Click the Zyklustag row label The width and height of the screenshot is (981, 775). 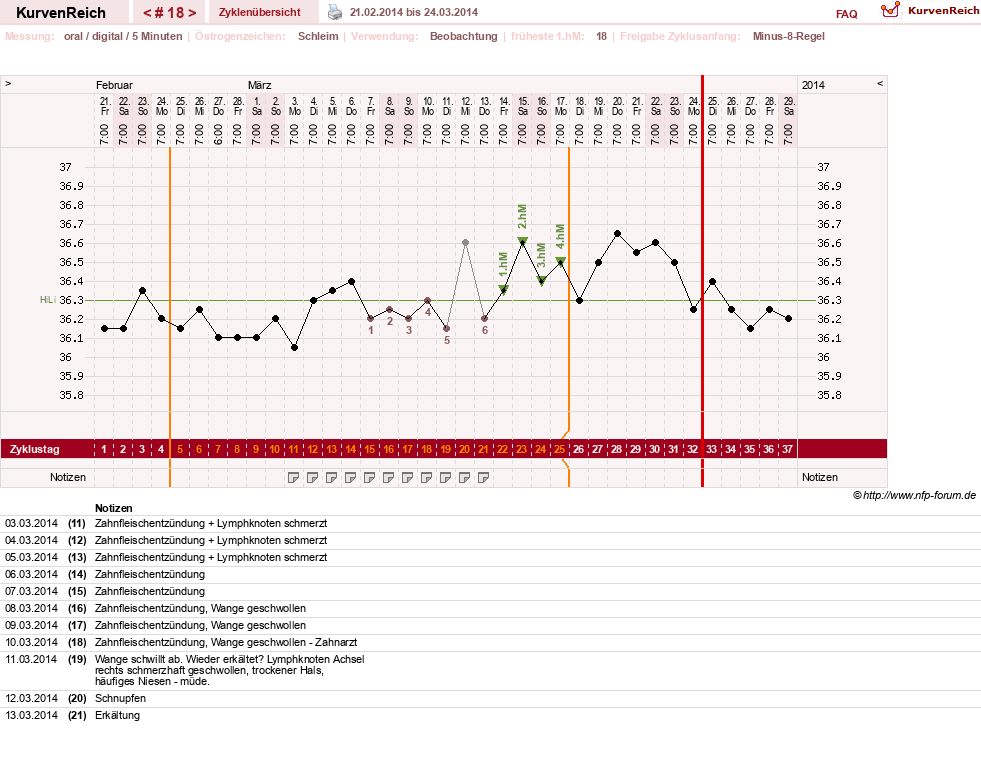coord(34,449)
